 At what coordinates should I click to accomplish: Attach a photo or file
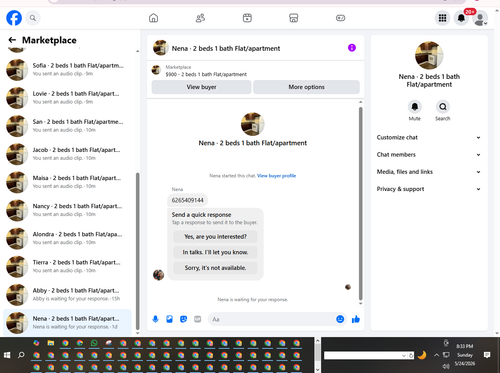pyautogui.click(x=169, y=319)
